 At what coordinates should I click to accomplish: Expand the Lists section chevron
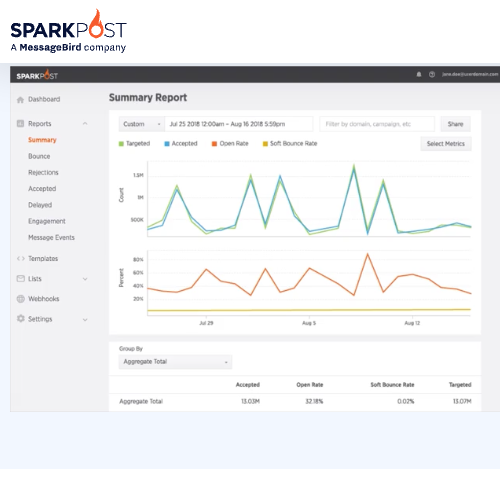point(85,279)
